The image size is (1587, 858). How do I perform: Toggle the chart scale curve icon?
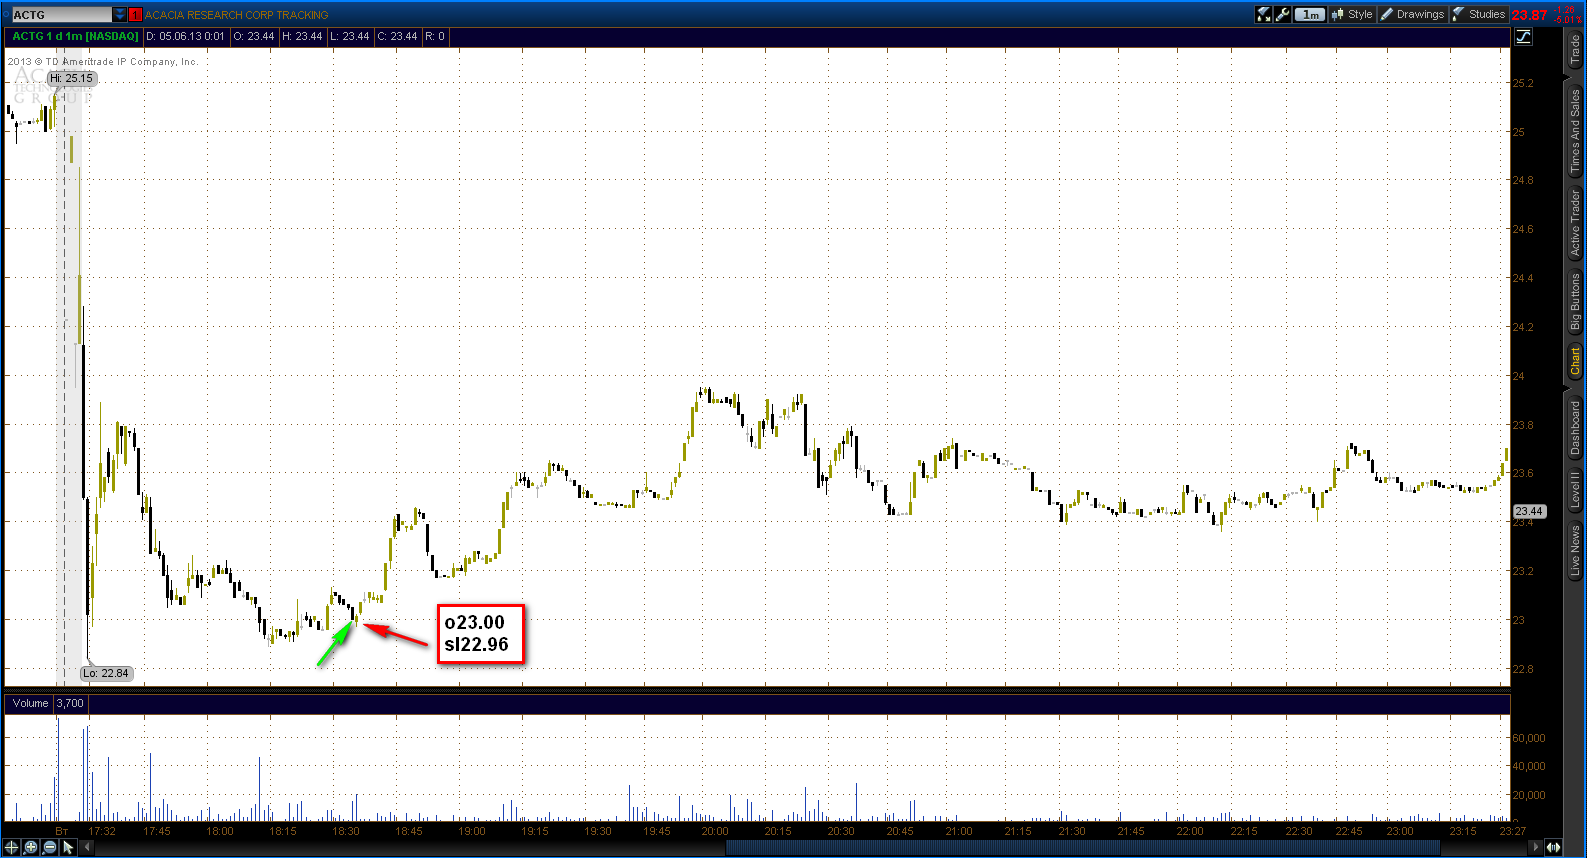pyautogui.click(x=1524, y=36)
